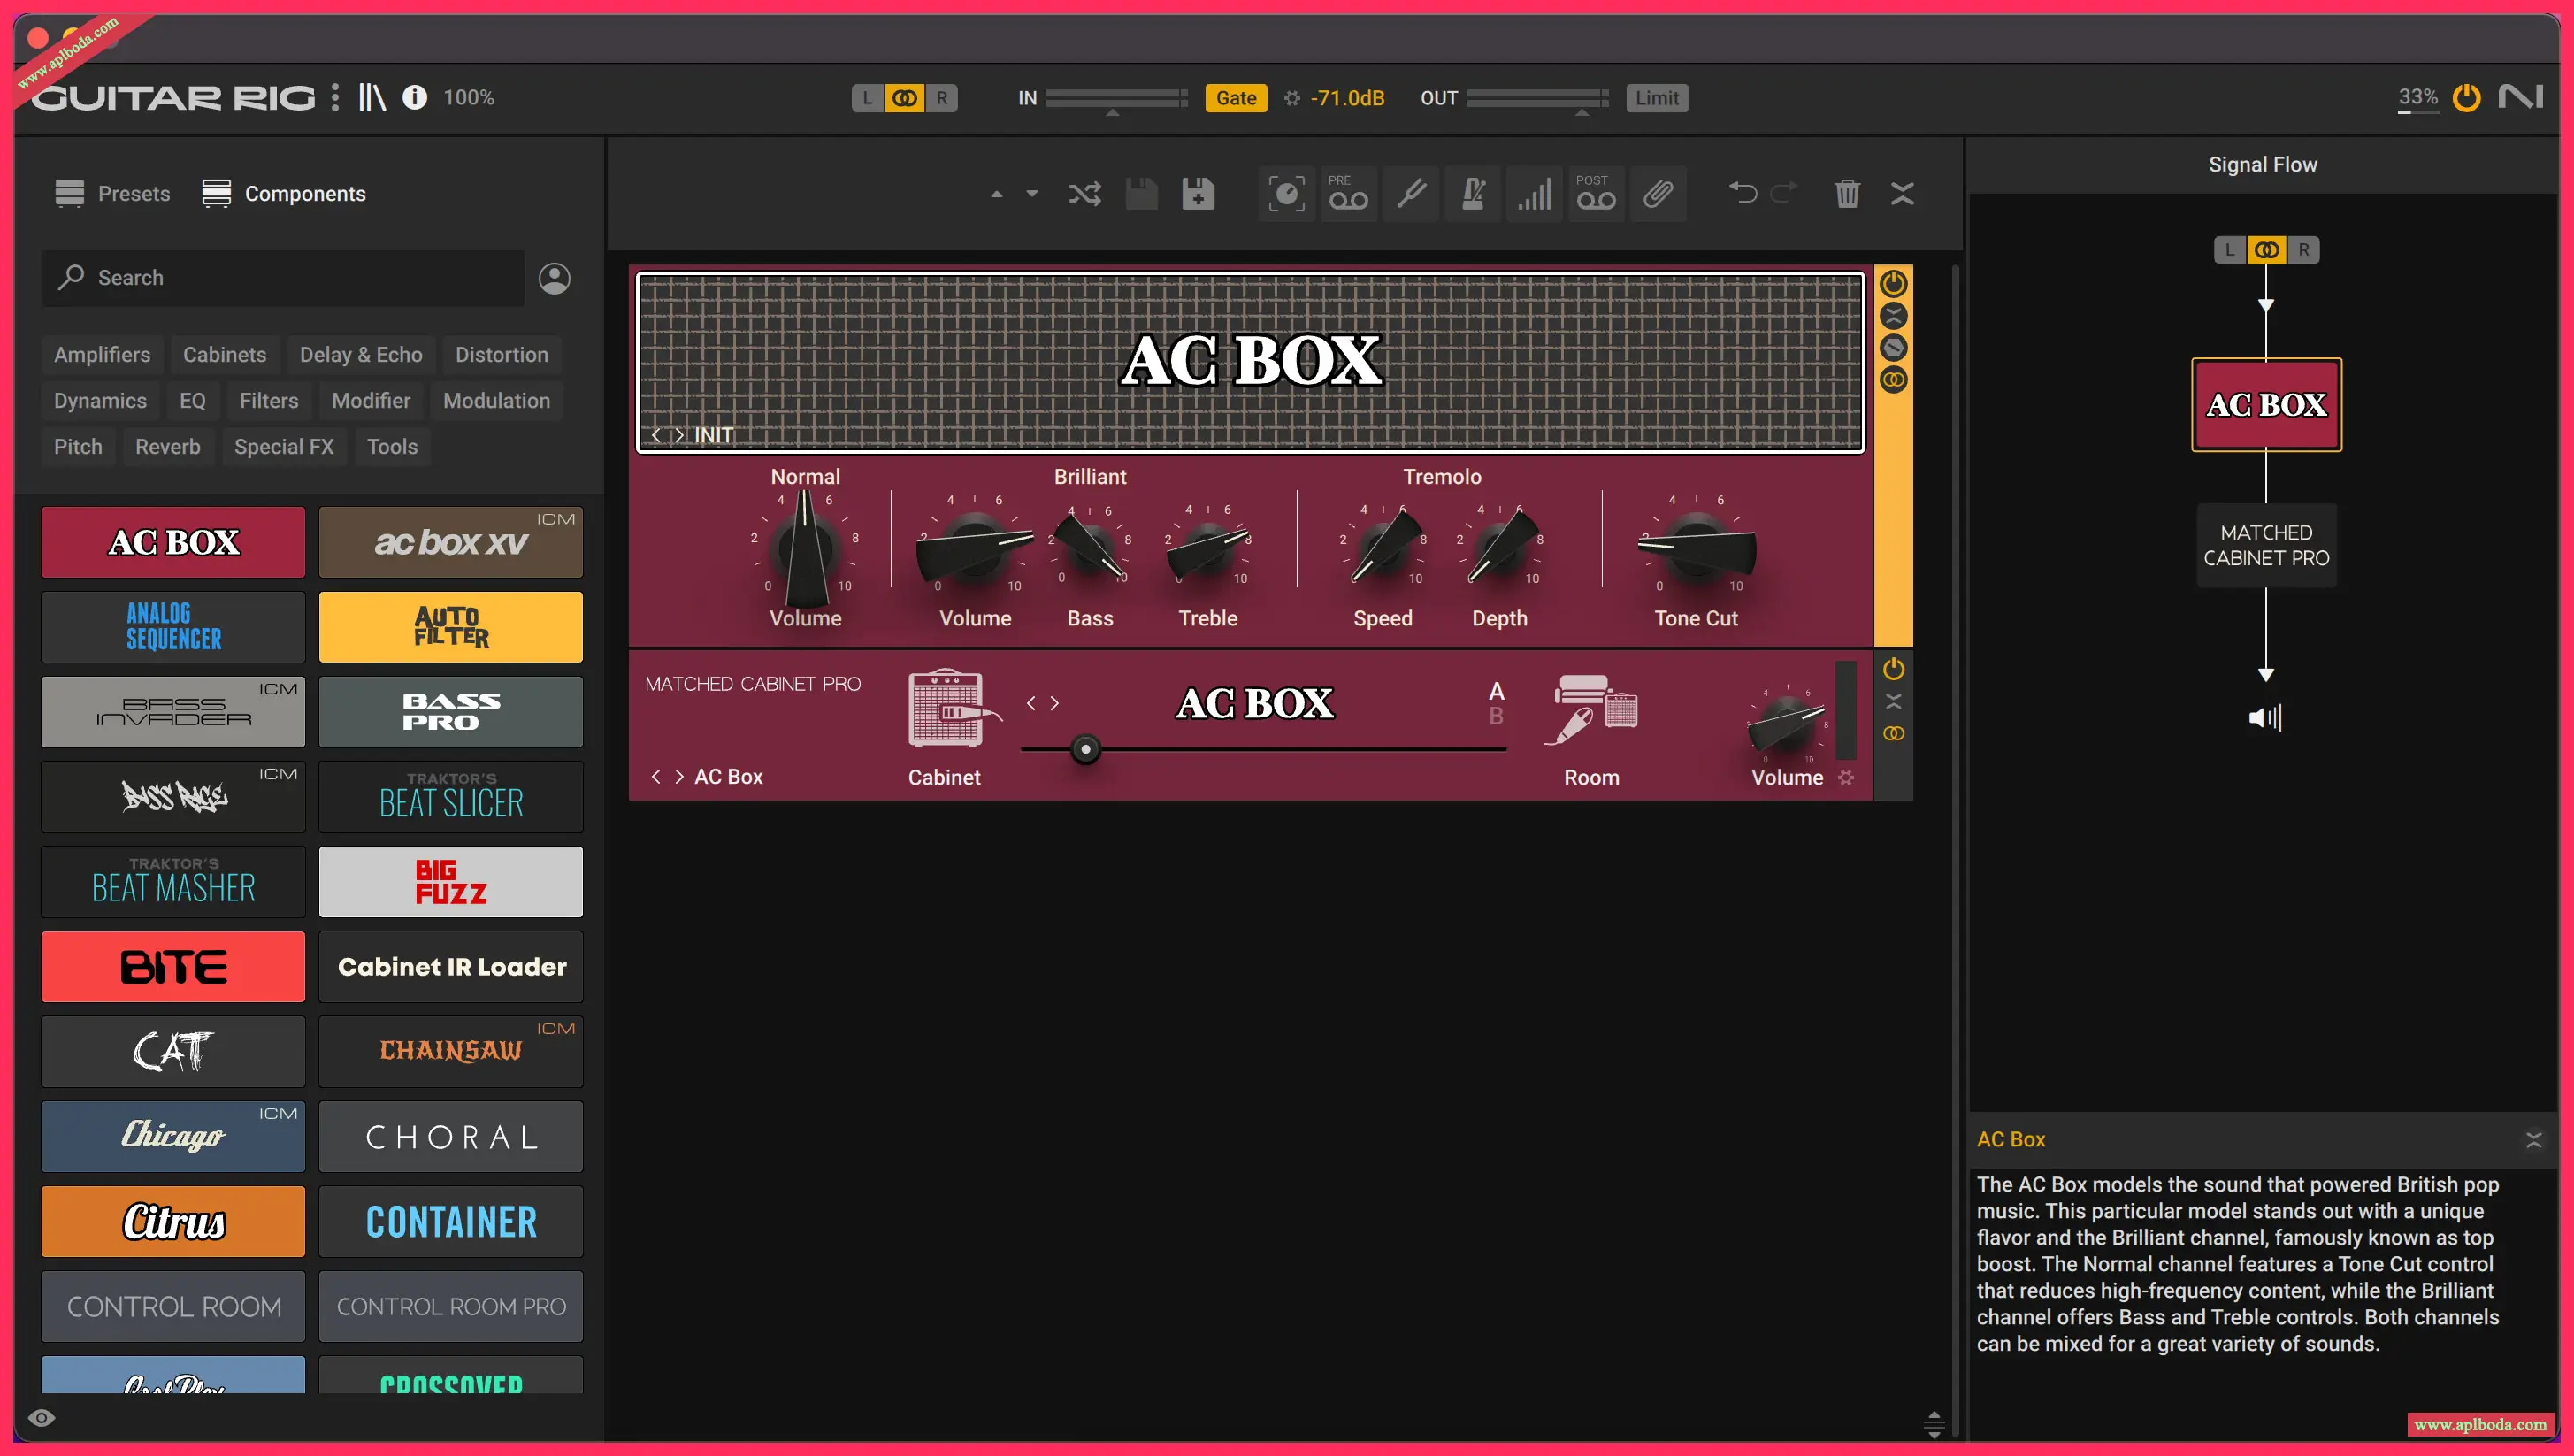The width and height of the screenshot is (2574, 1456).
Task: Show the info pane icon
Action: coord(414,97)
